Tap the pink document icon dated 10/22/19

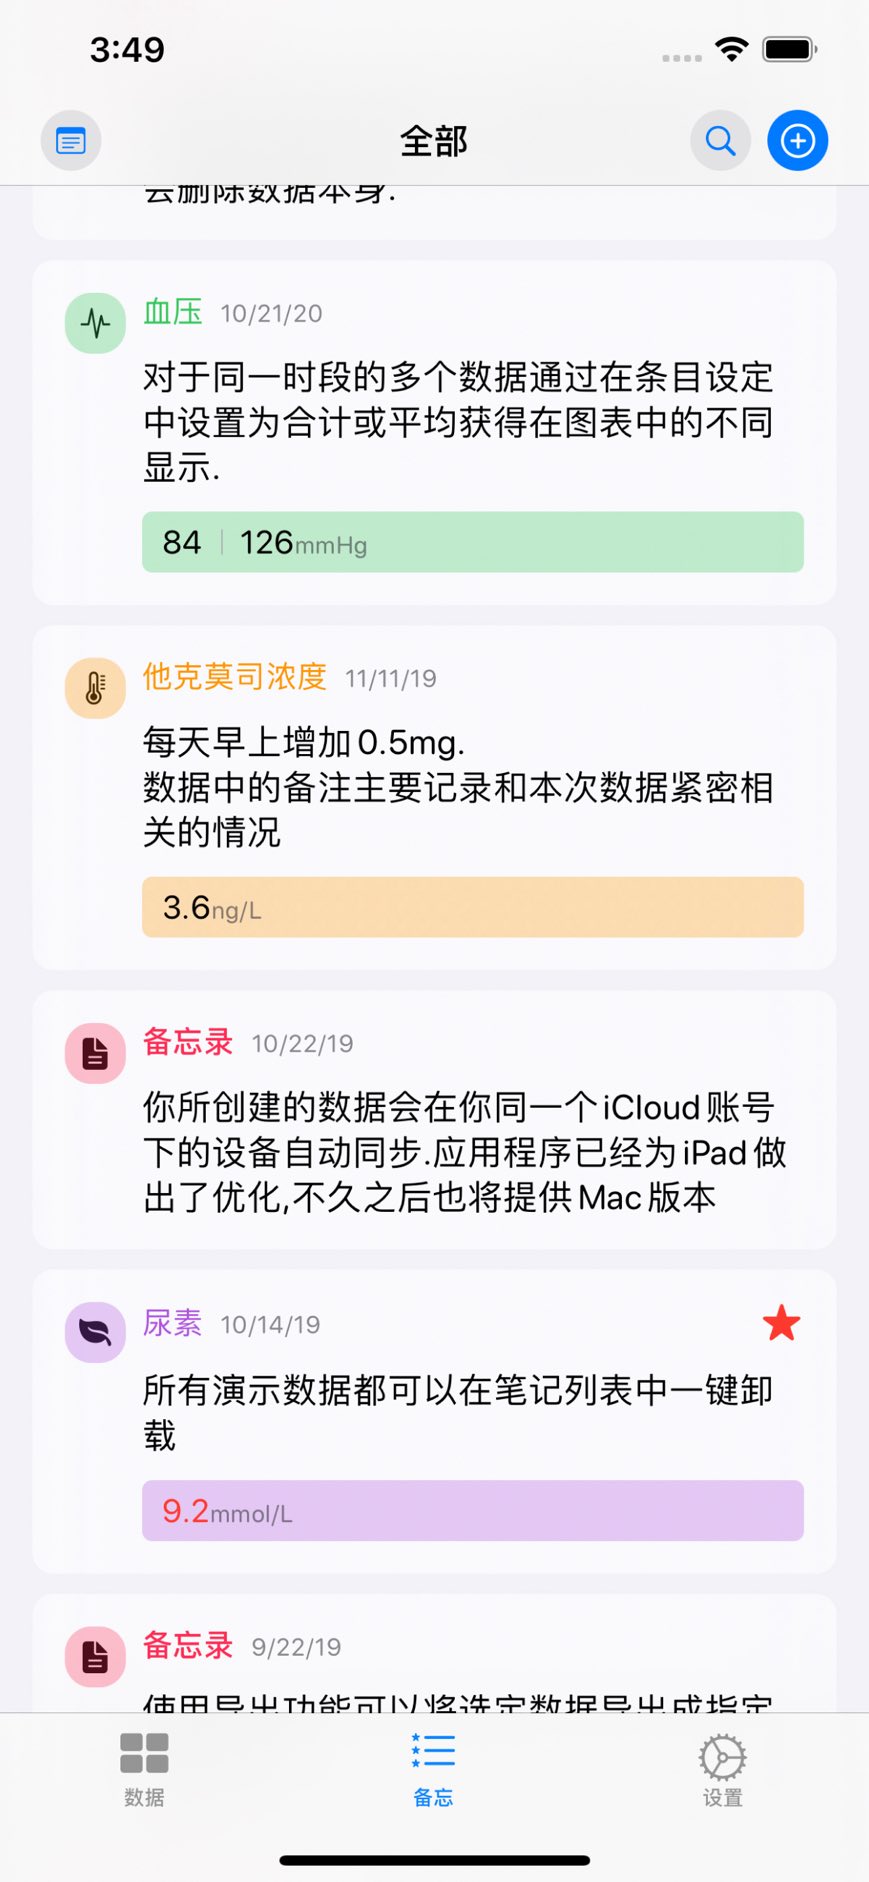tap(95, 1053)
